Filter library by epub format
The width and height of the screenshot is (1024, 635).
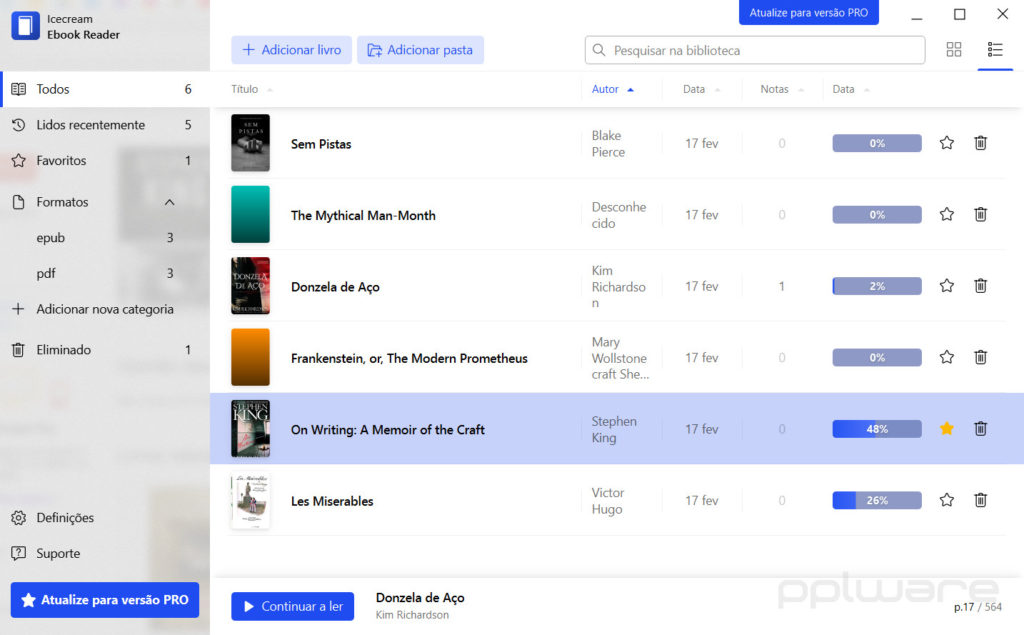[50, 237]
